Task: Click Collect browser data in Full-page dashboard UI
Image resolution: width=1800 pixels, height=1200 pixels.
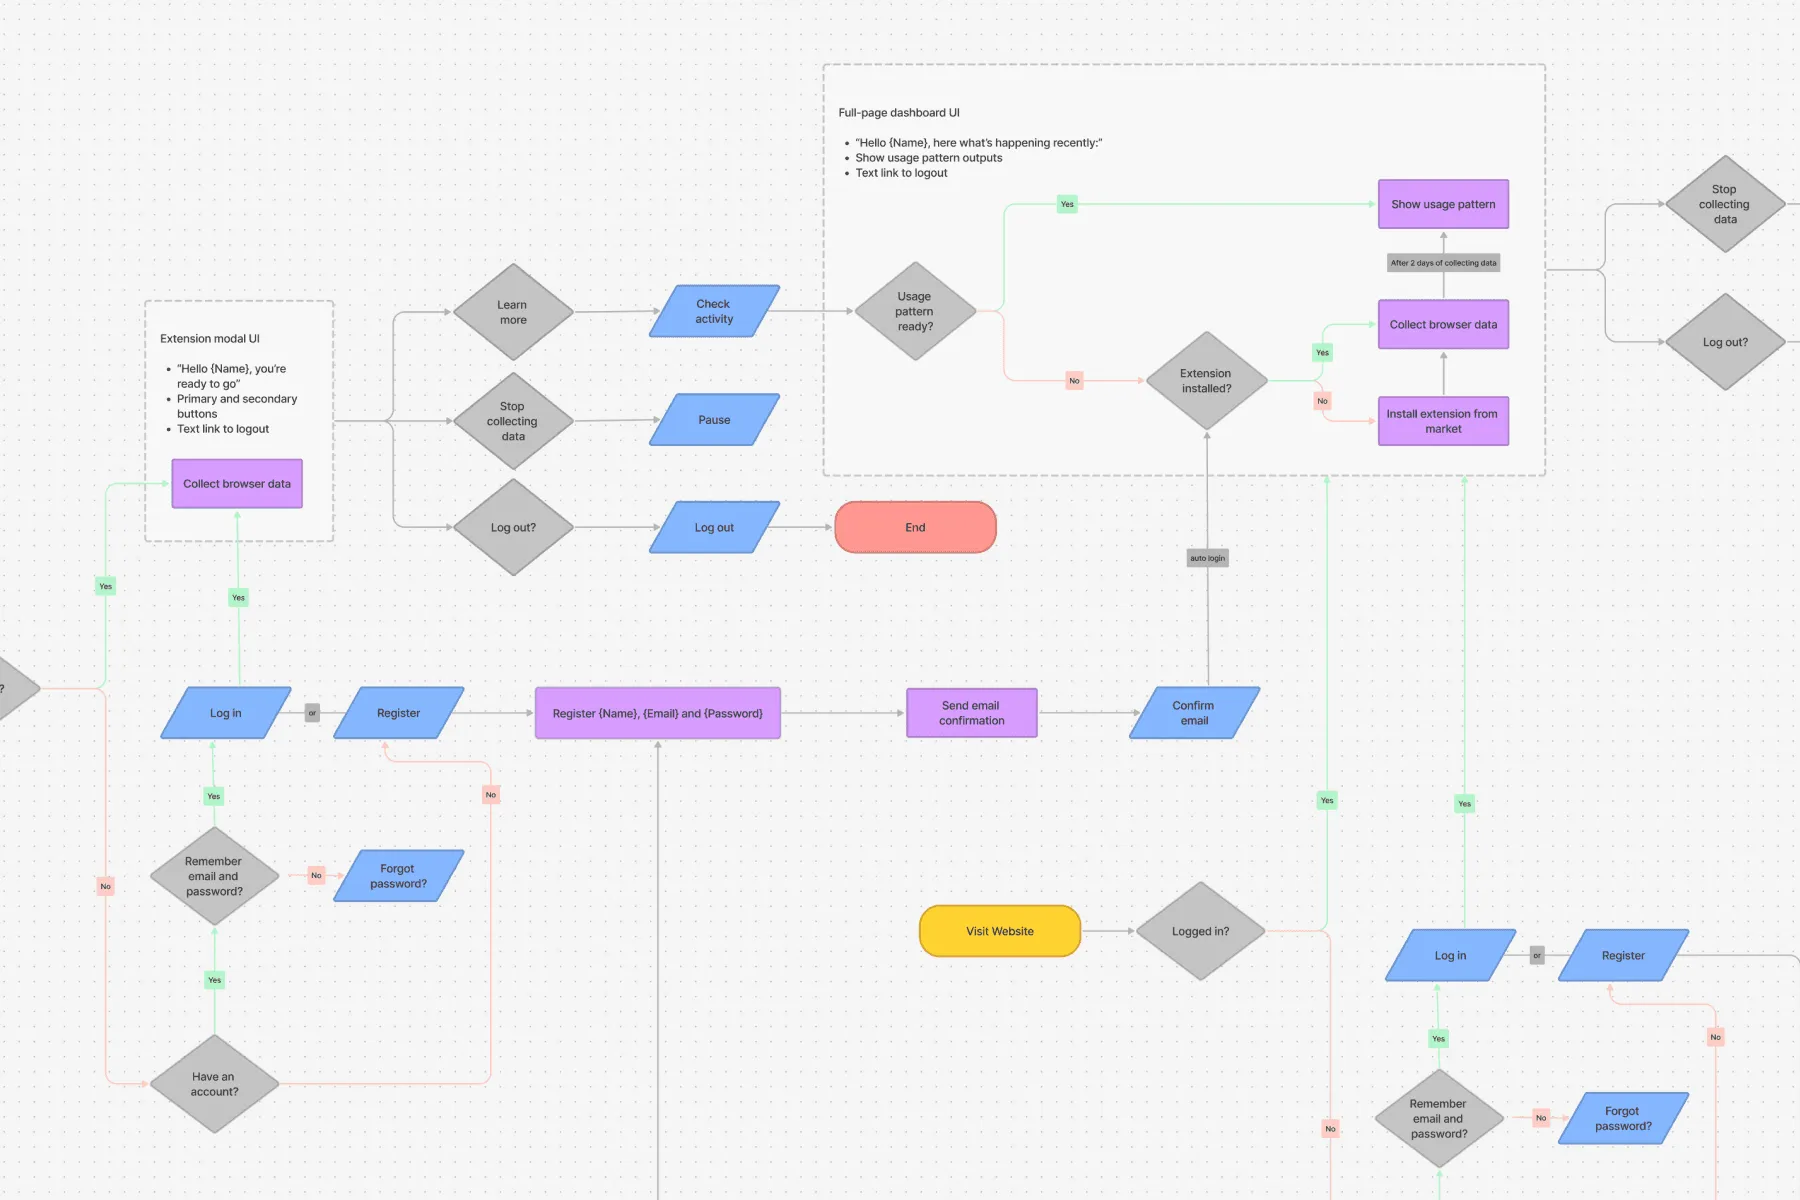Action: [x=1443, y=325]
